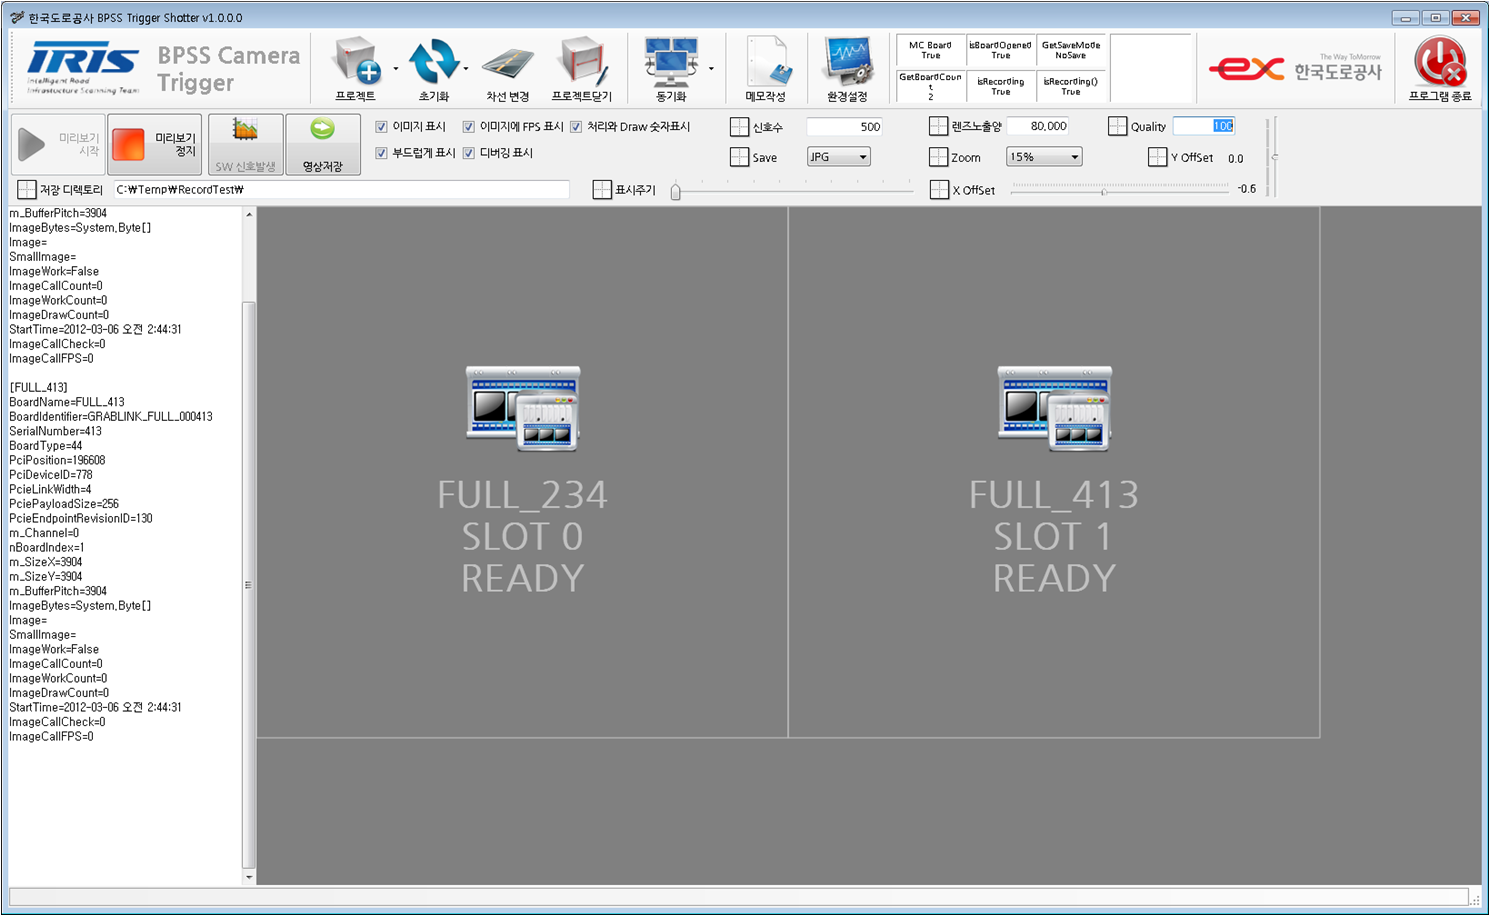1490x916 pixels.
Task: Click the square button beside Zoom
Action: coord(938,157)
